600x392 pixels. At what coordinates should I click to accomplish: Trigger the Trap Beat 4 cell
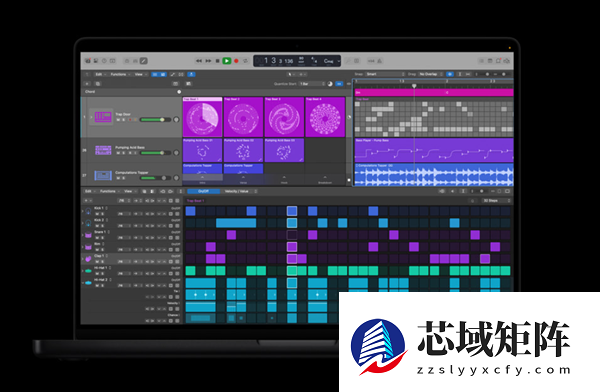tap(325, 117)
